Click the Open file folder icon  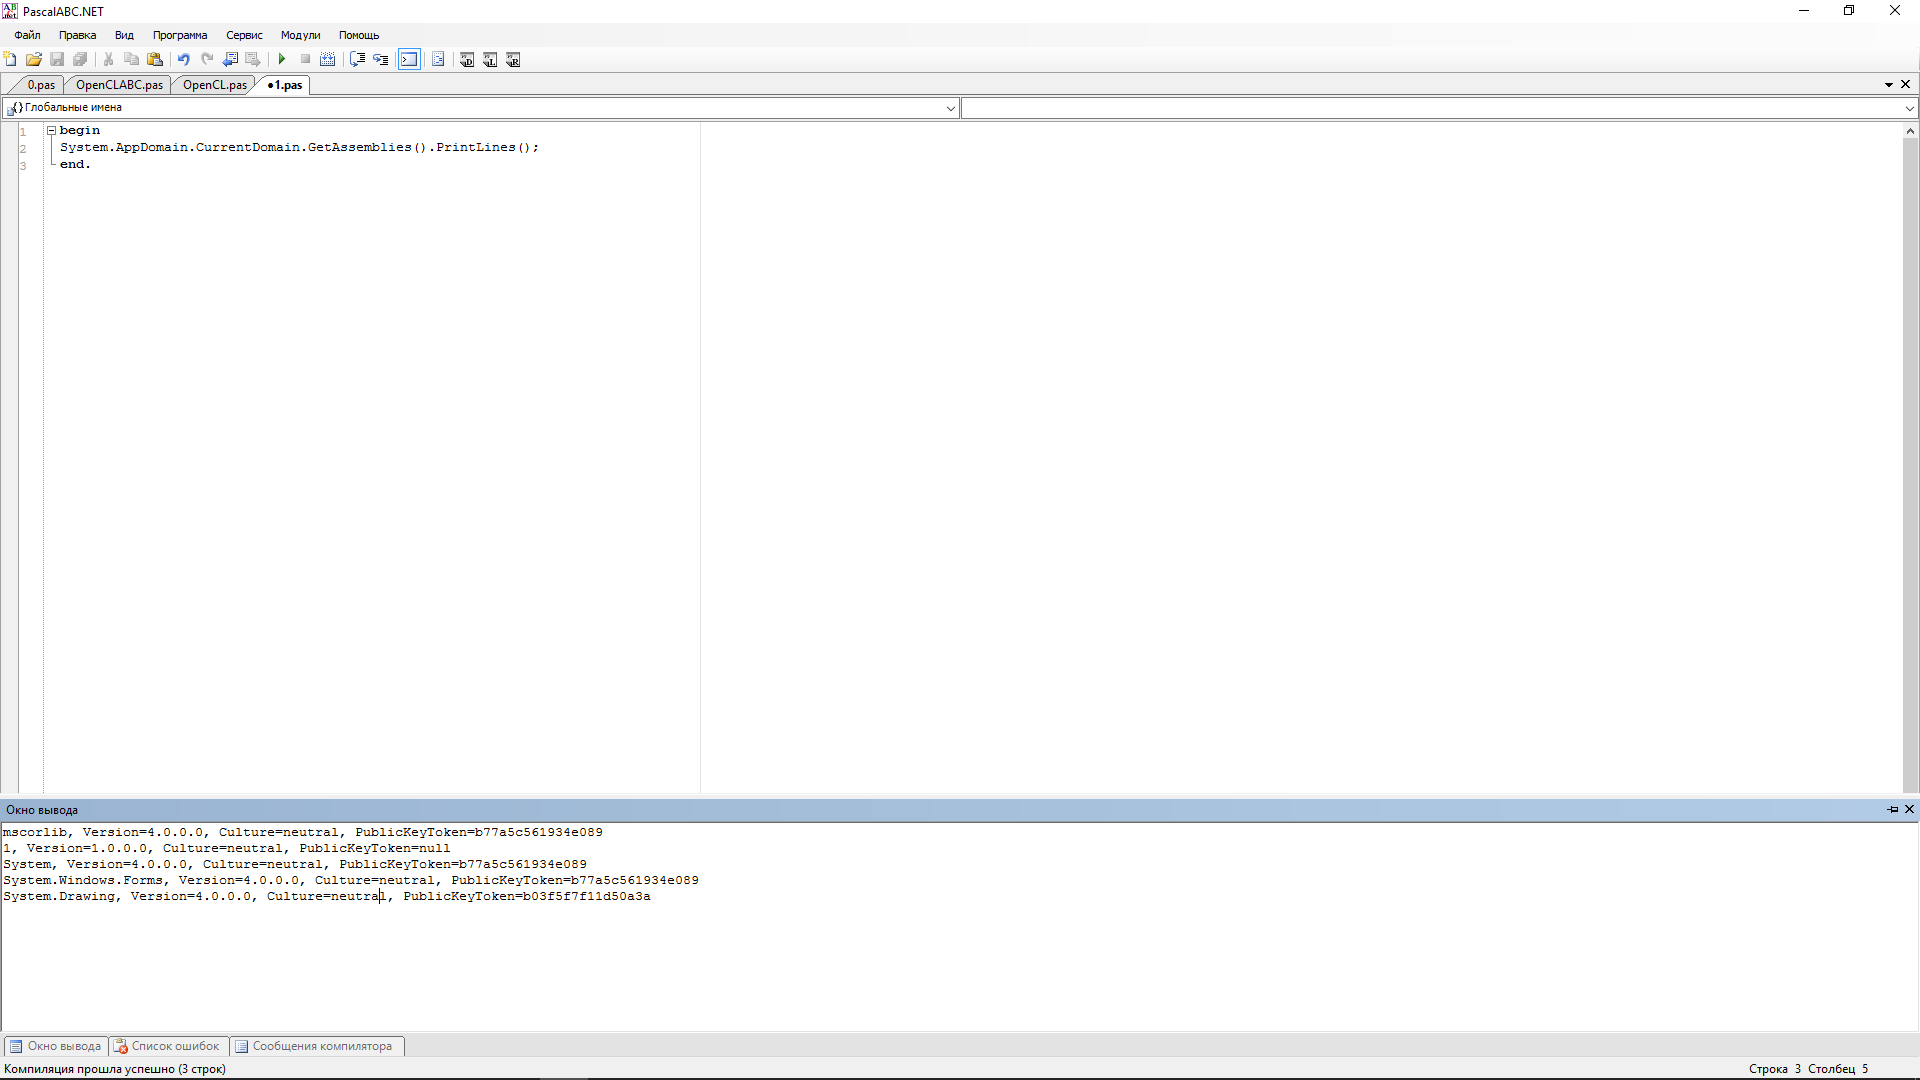(x=34, y=60)
